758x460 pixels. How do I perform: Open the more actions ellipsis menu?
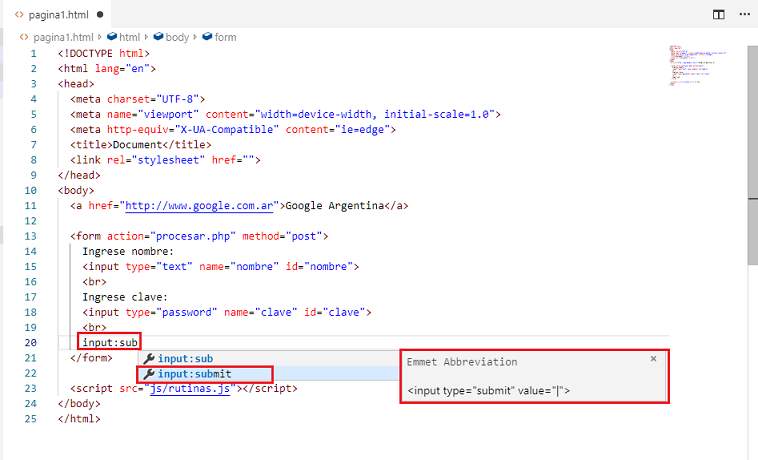[x=744, y=14]
